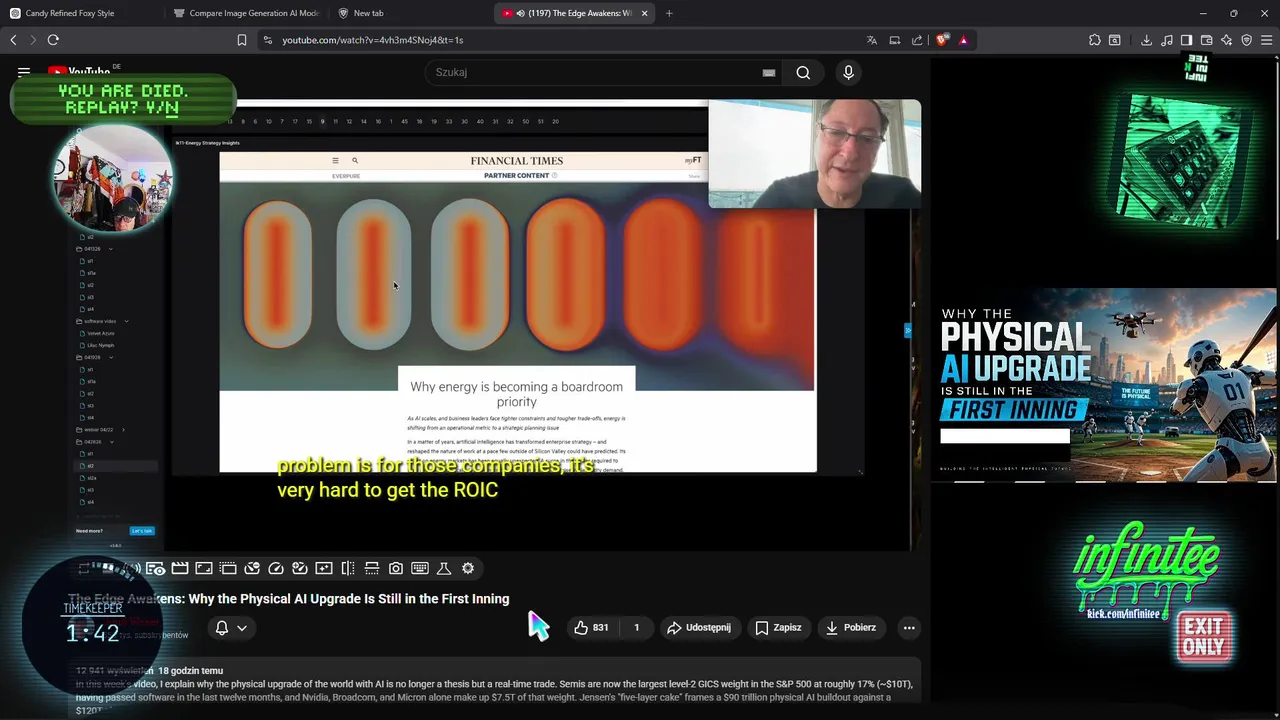This screenshot has width=1280, height=720.
Task: Open the extensions puzzle icon
Action: click(x=1095, y=40)
